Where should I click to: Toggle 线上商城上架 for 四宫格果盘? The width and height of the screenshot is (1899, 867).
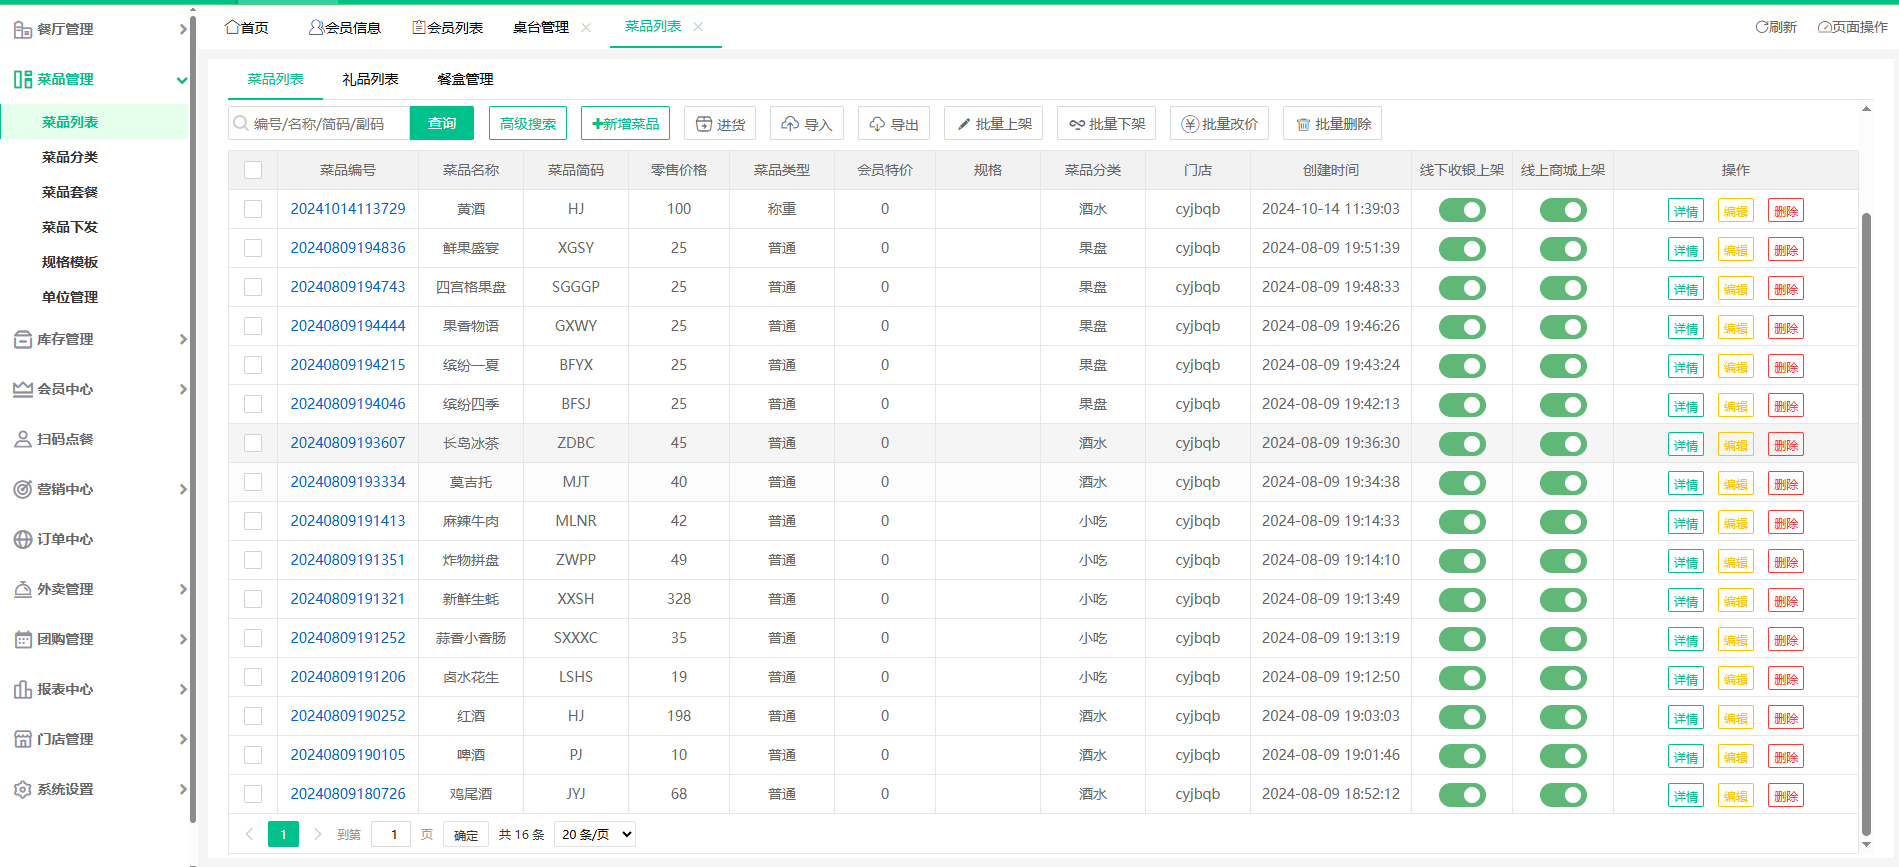click(1563, 288)
